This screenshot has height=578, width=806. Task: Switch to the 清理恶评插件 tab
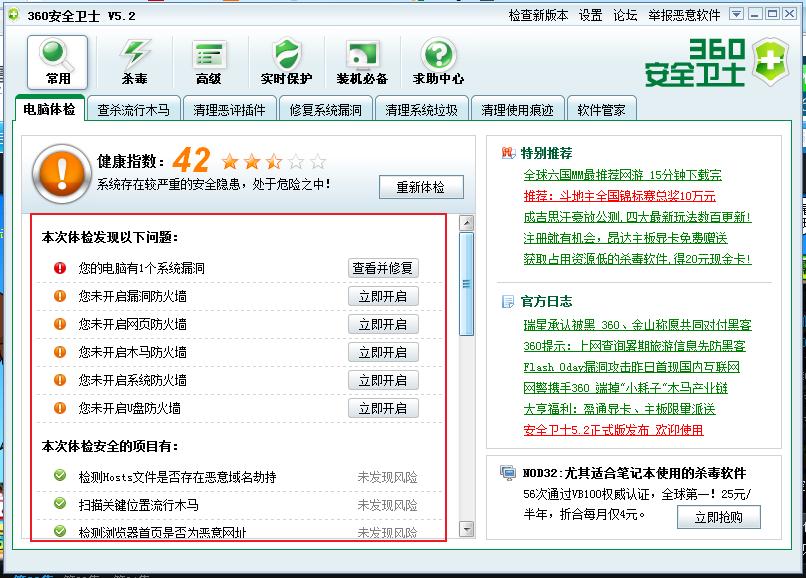(230, 110)
